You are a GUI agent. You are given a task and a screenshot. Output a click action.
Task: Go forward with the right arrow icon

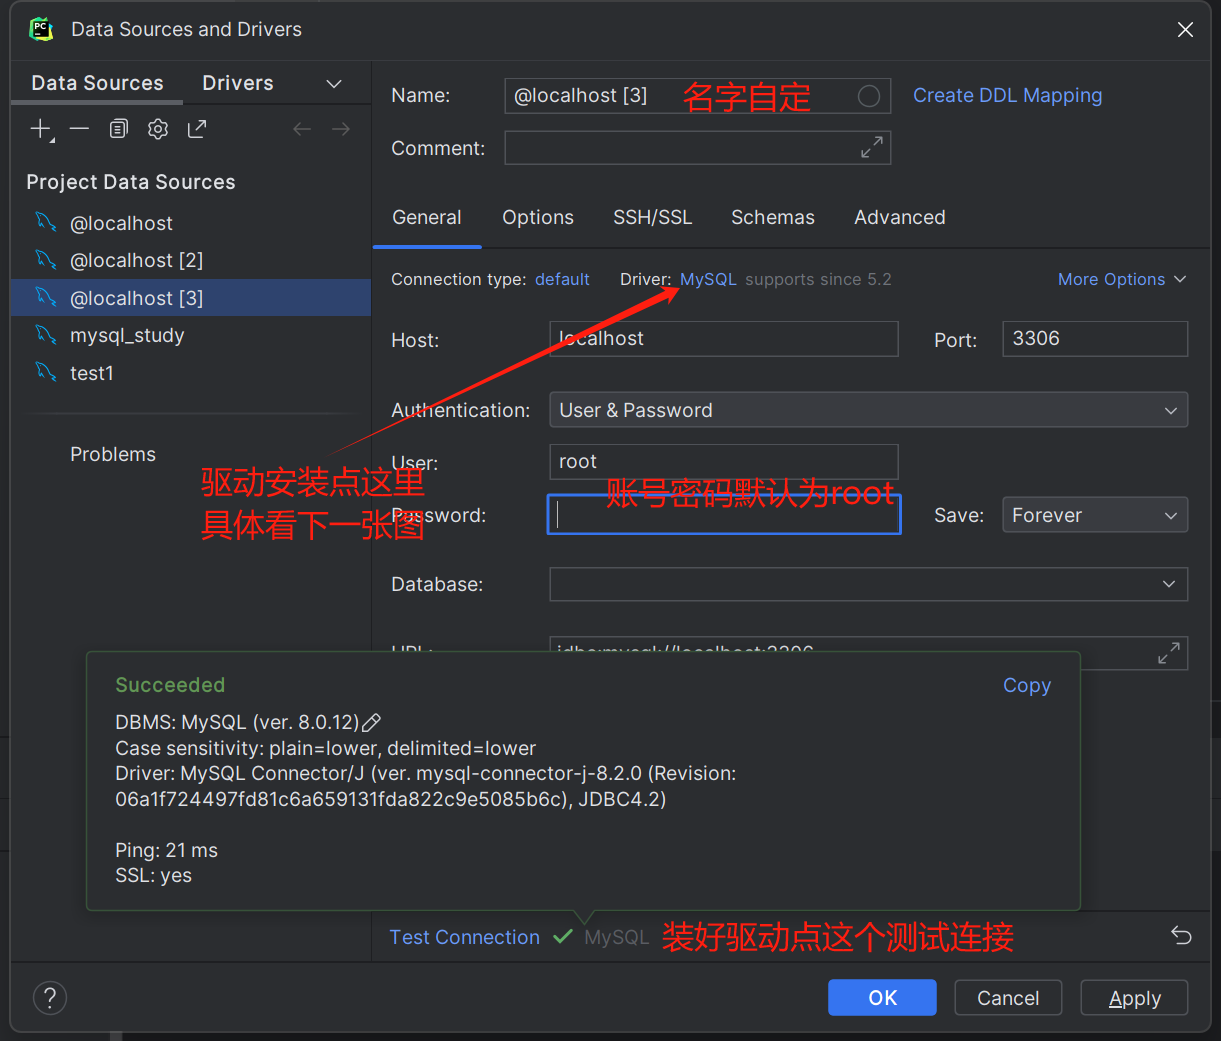tap(341, 129)
